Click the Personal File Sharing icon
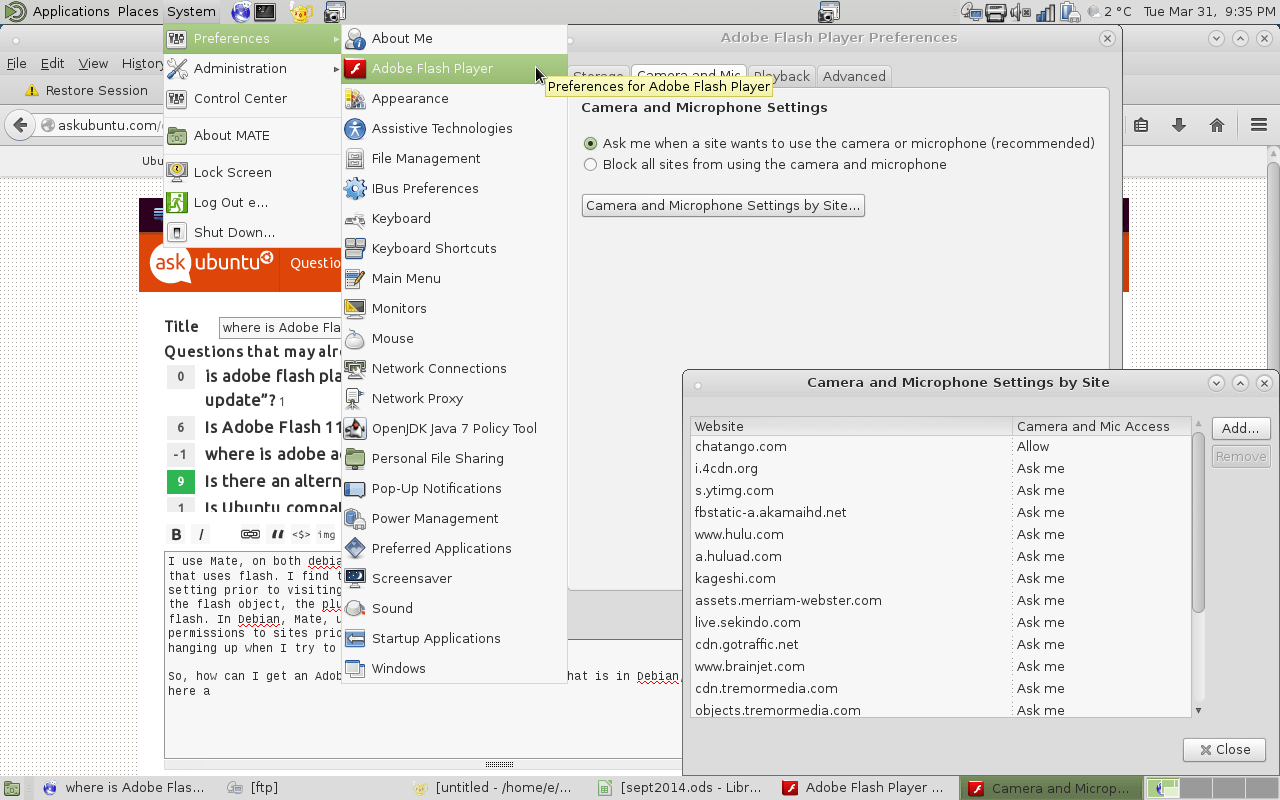The height and width of the screenshot is (800, 1280). click(x=355, y=458)
